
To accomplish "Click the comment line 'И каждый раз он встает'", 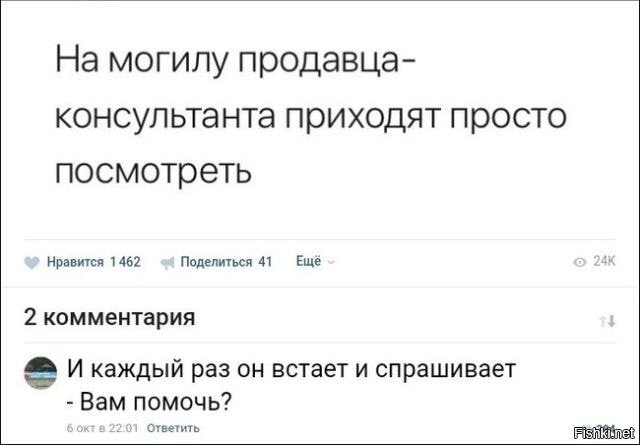I will pos(290,370).
